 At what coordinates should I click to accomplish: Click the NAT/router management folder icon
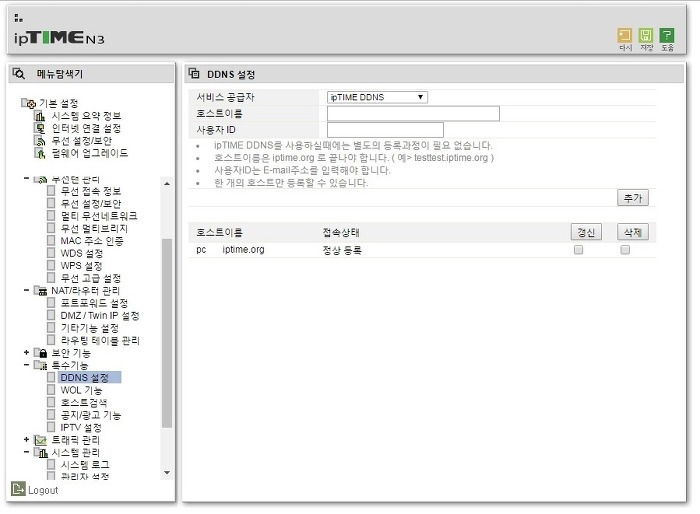point(41,291)
